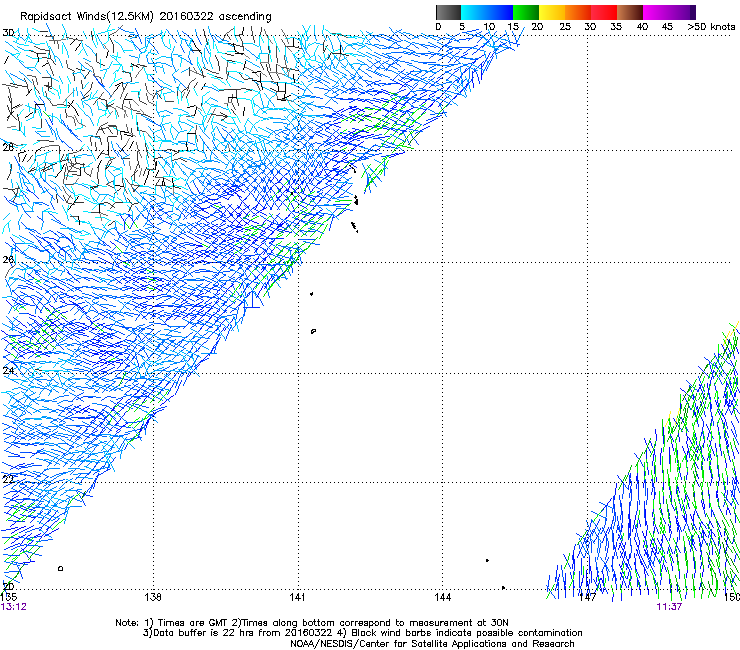
Task: Click the purple 13:12 time stamp
Action: coord(14,607)
